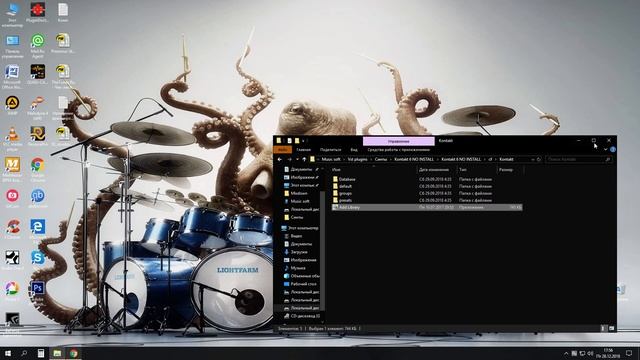Click Синты in the address bar path
The image size is (640, 360).
[381, 159]
